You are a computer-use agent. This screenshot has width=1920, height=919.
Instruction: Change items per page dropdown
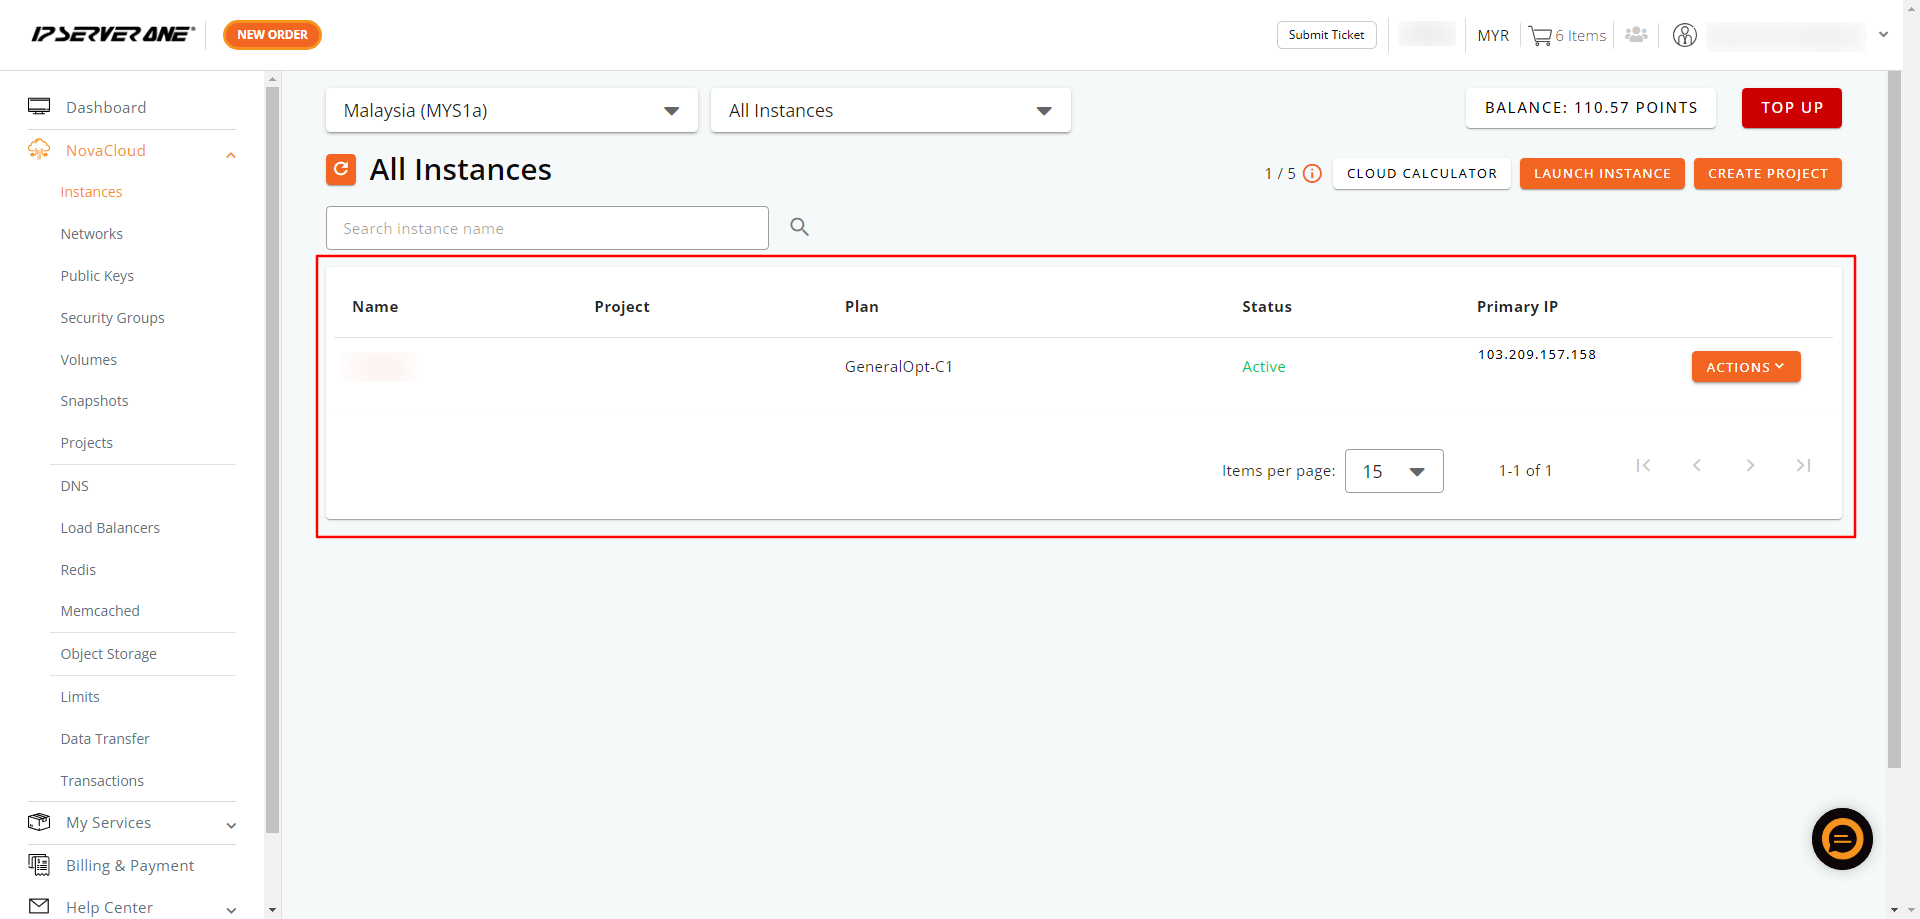click(x=1393, y=471)
